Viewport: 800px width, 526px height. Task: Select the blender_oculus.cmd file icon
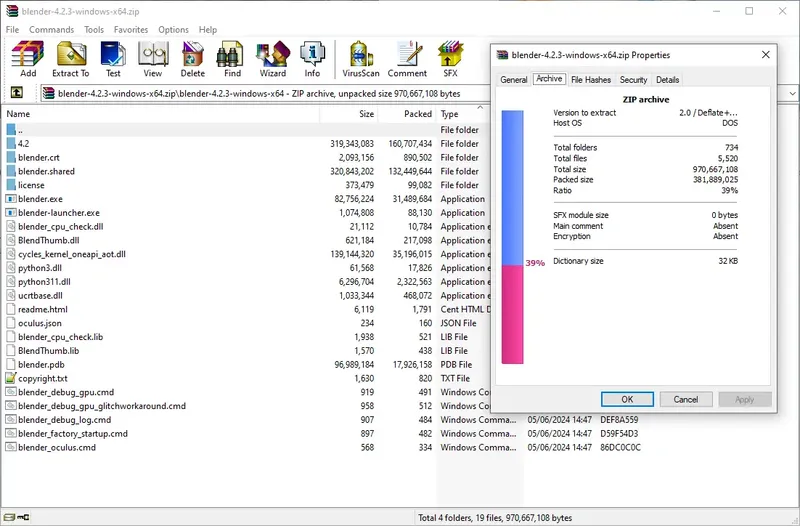click(x=11, y=447)
